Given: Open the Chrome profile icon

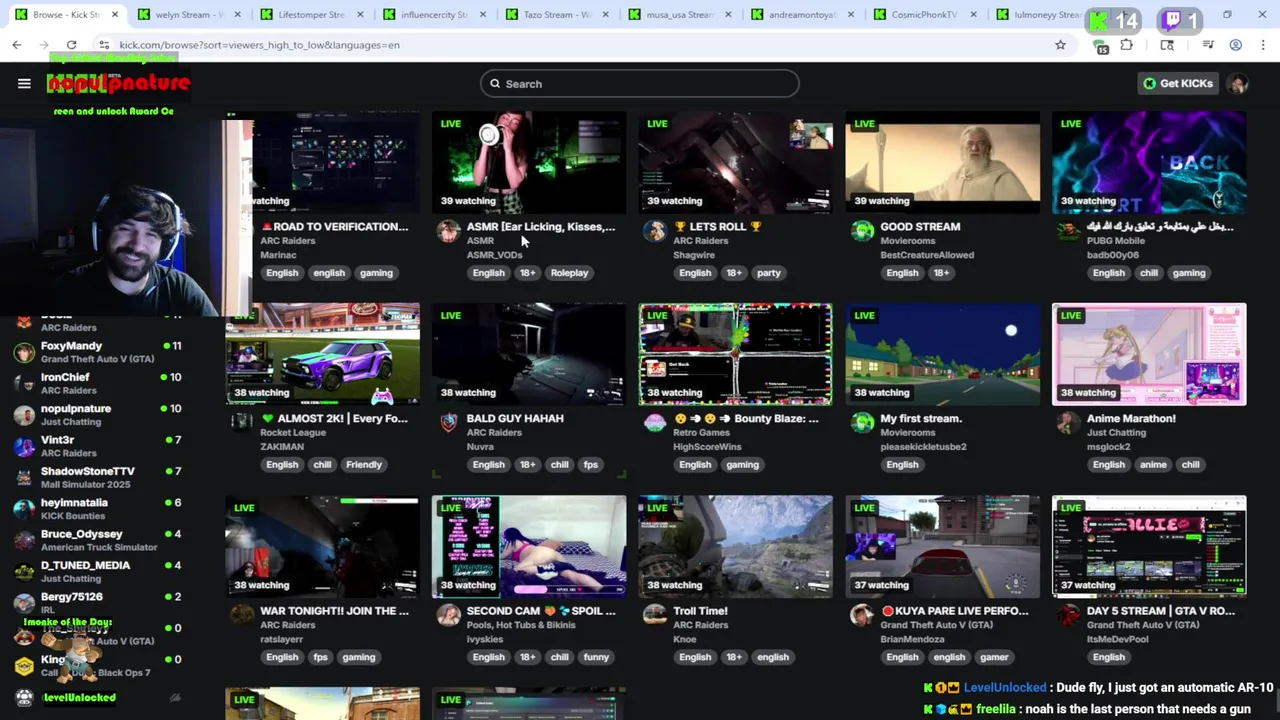Looking at the screenshot, I should (x=1236, y=45).
